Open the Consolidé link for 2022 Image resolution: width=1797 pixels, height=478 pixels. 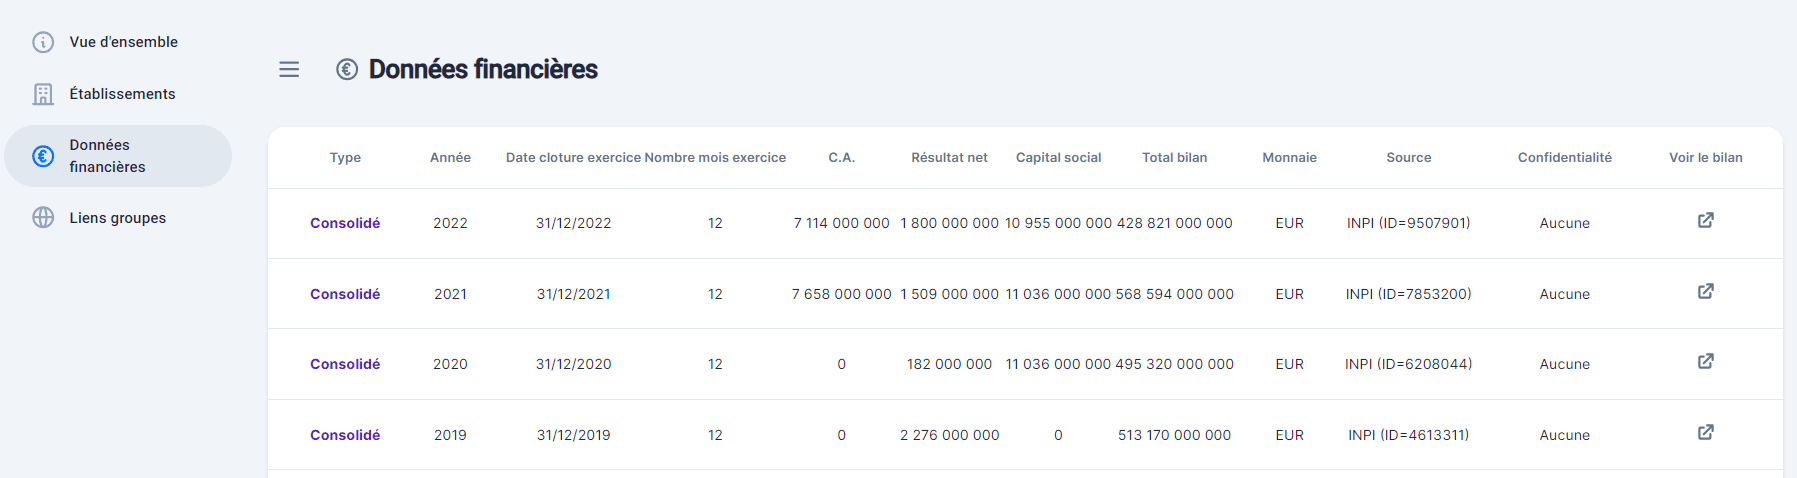click(x=345, y=223)
